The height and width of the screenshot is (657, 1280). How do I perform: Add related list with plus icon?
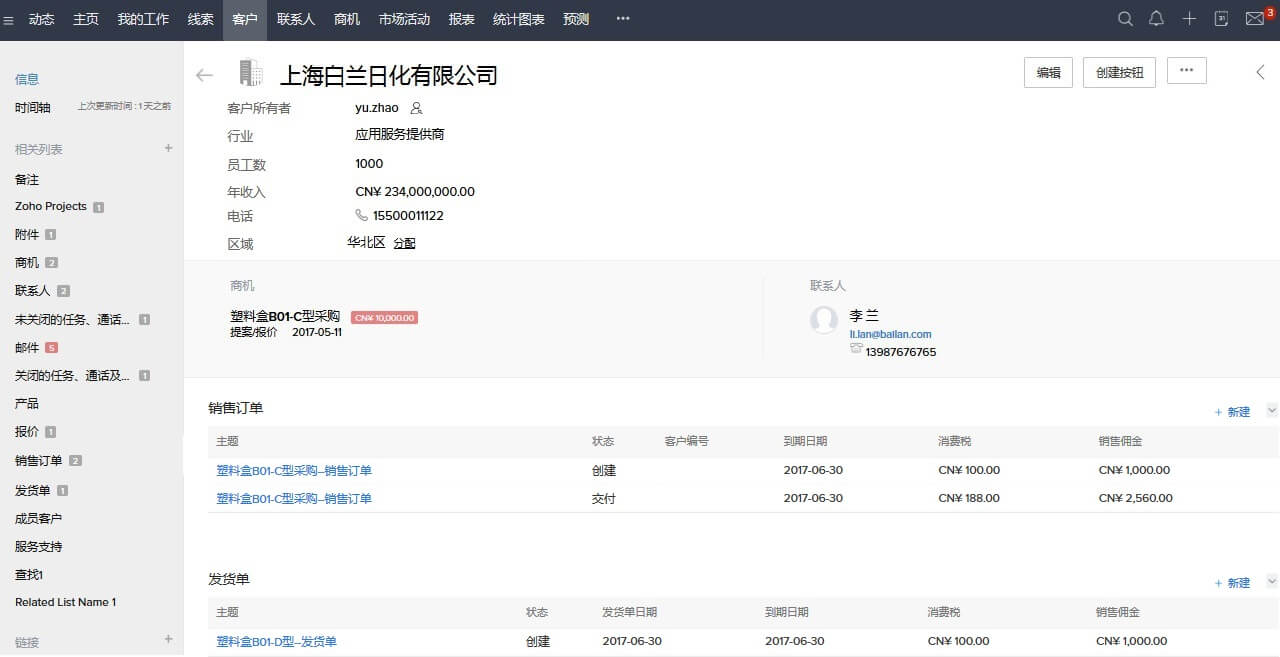168,148
